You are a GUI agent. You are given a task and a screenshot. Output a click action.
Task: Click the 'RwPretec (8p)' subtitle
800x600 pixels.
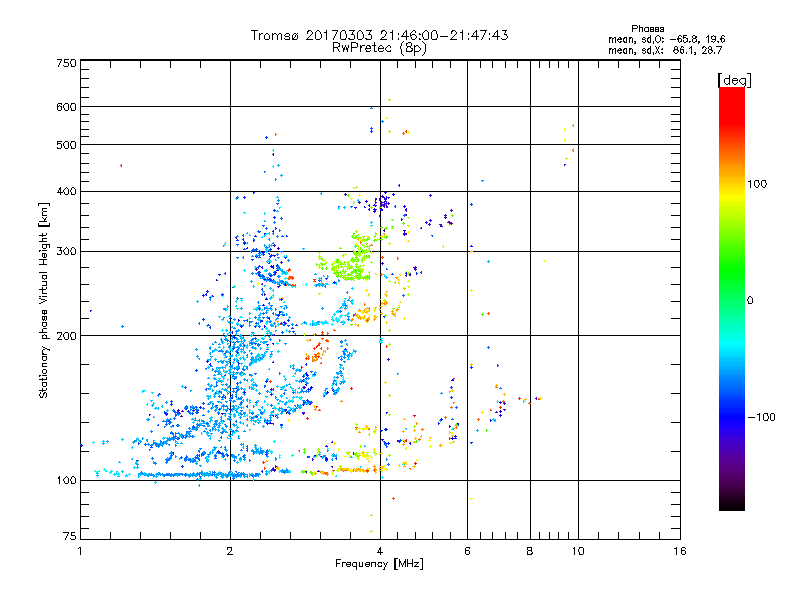pyautogui.click(x=379, y=48)
